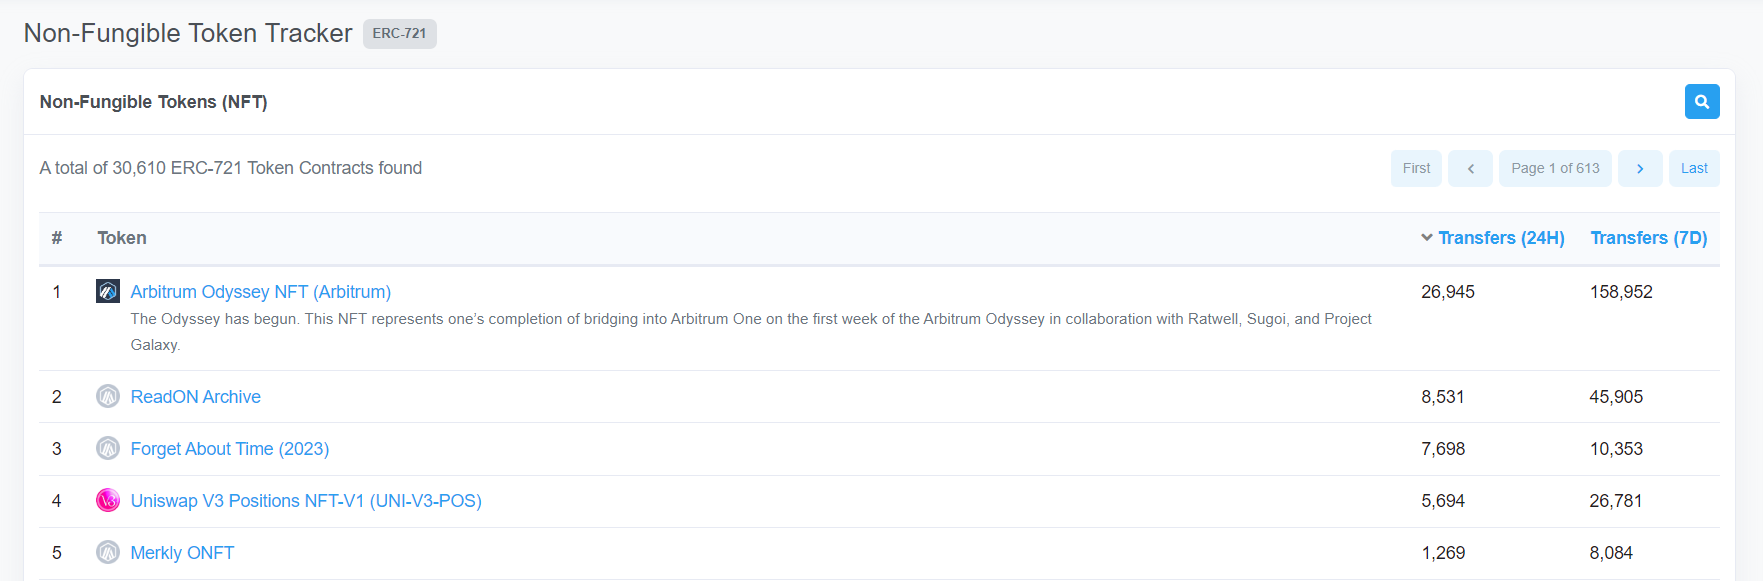Viewport: 1763px width, 581px height.
Task: Sort by the Transfers (24H) column
Action: [x=1501, y=238]
